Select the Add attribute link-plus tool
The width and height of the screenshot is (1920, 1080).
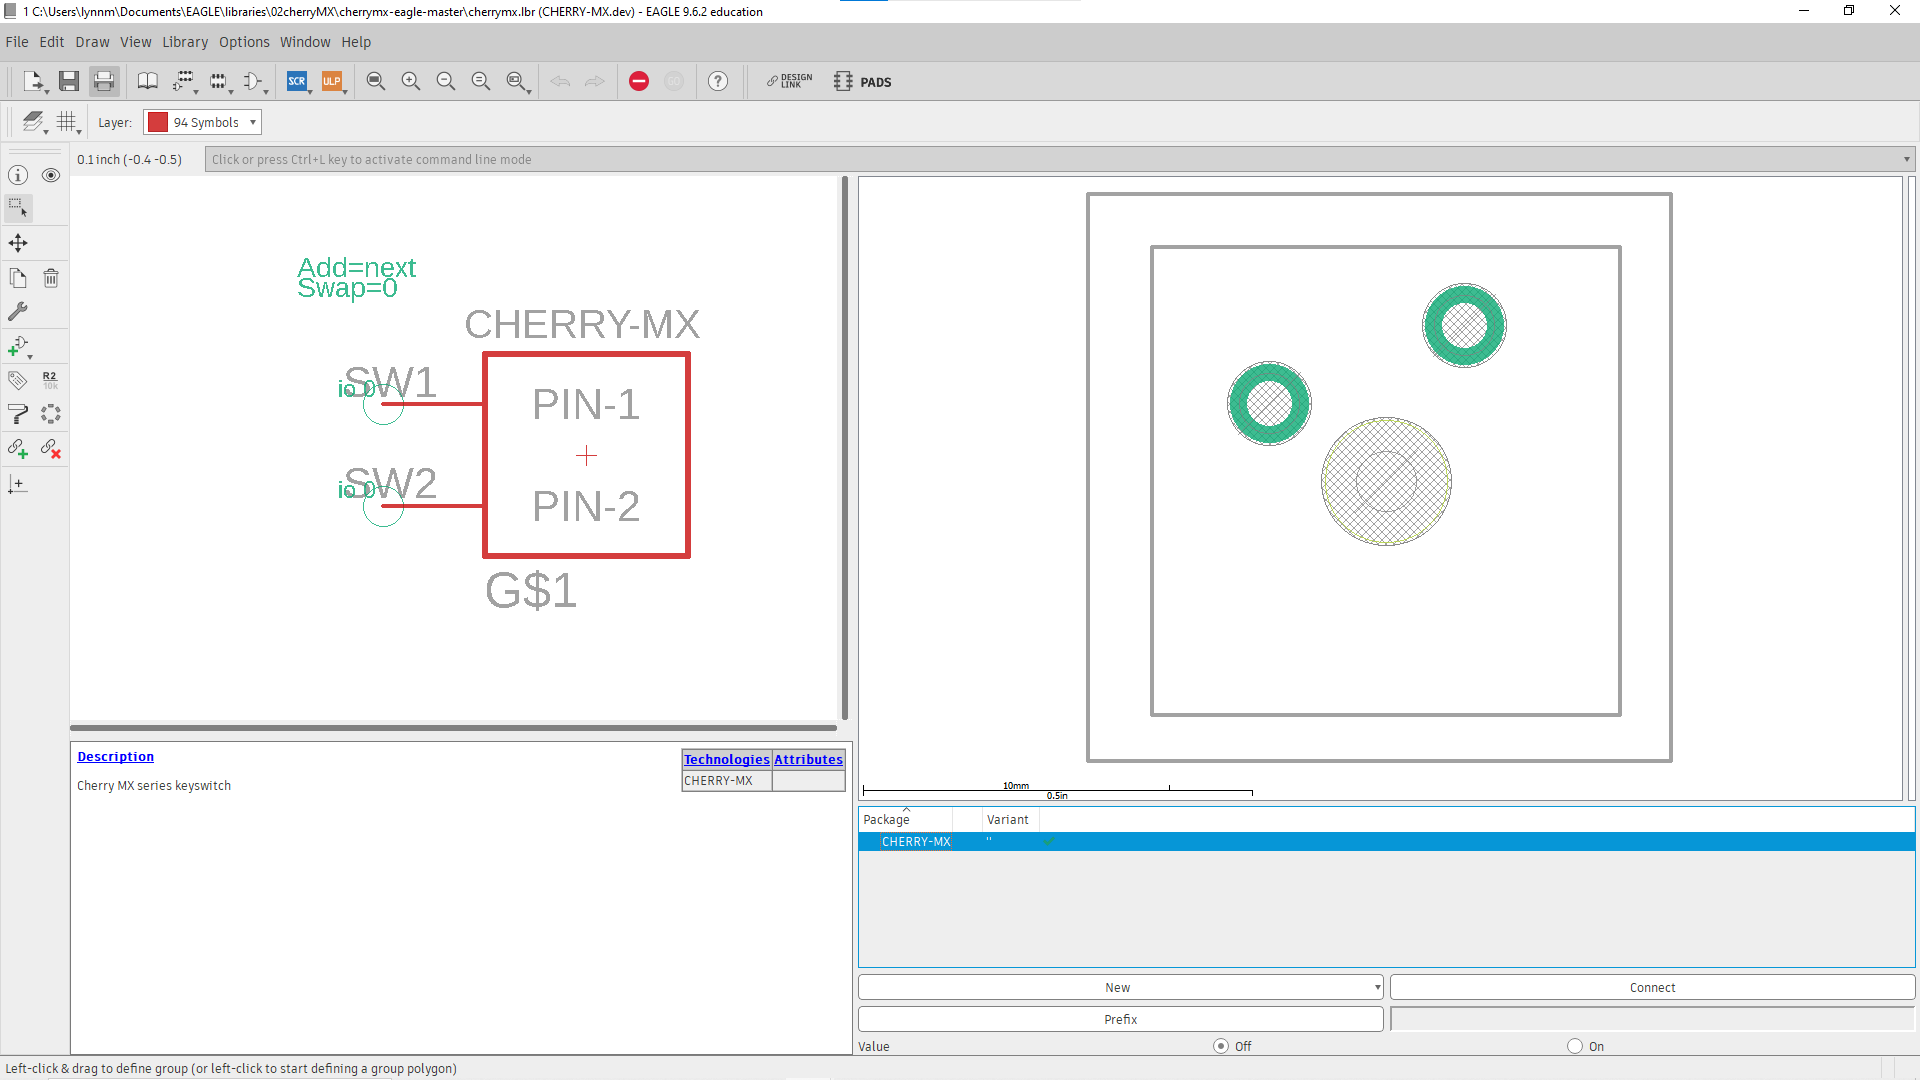tap(18, 449)
